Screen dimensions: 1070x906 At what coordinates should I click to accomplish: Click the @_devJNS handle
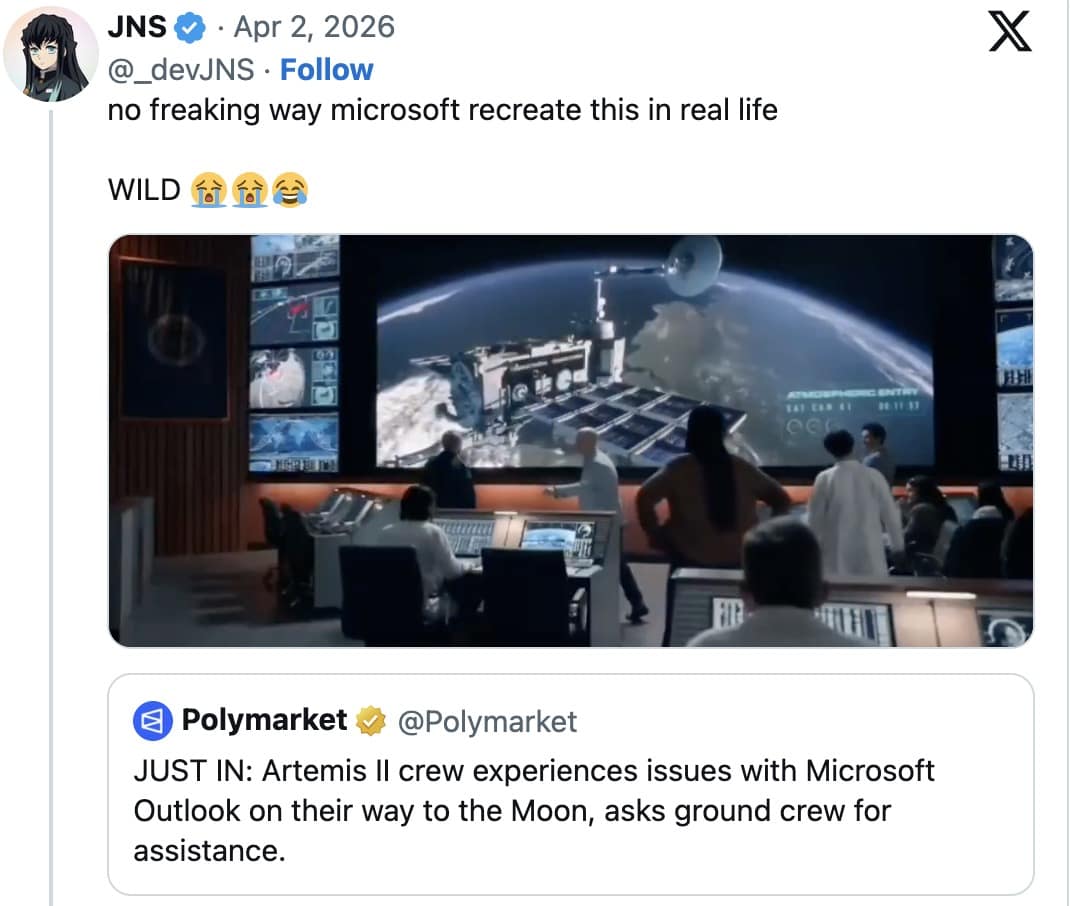(x=181, y=70)
